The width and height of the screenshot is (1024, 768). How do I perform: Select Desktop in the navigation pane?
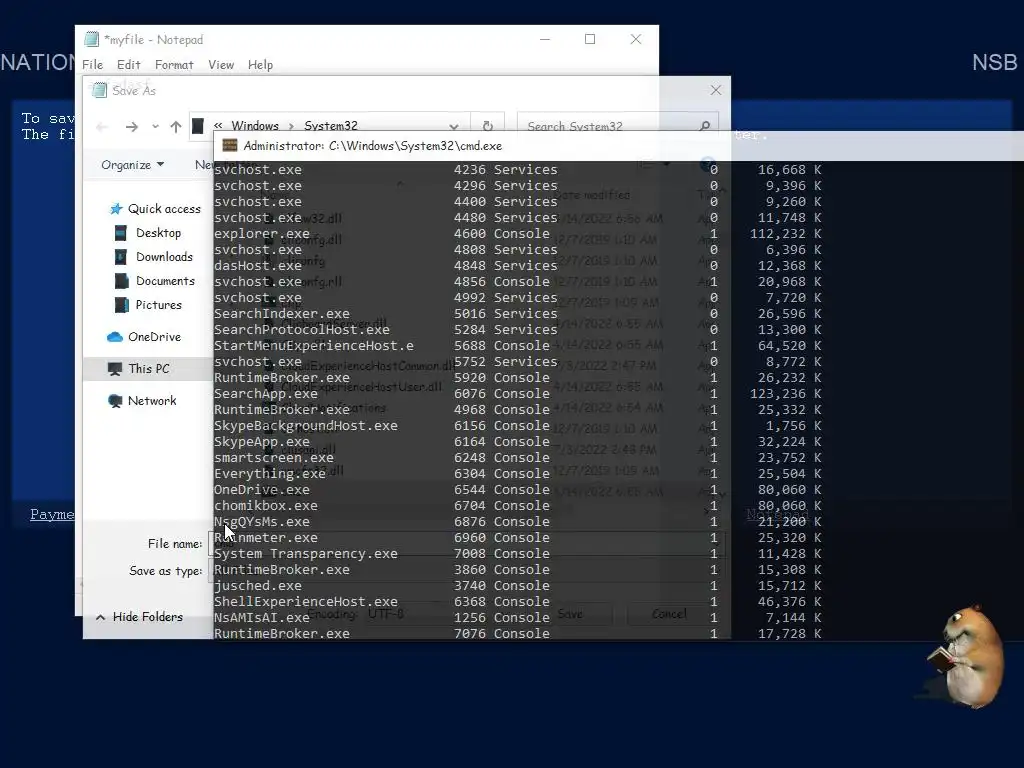pos(158,232)
